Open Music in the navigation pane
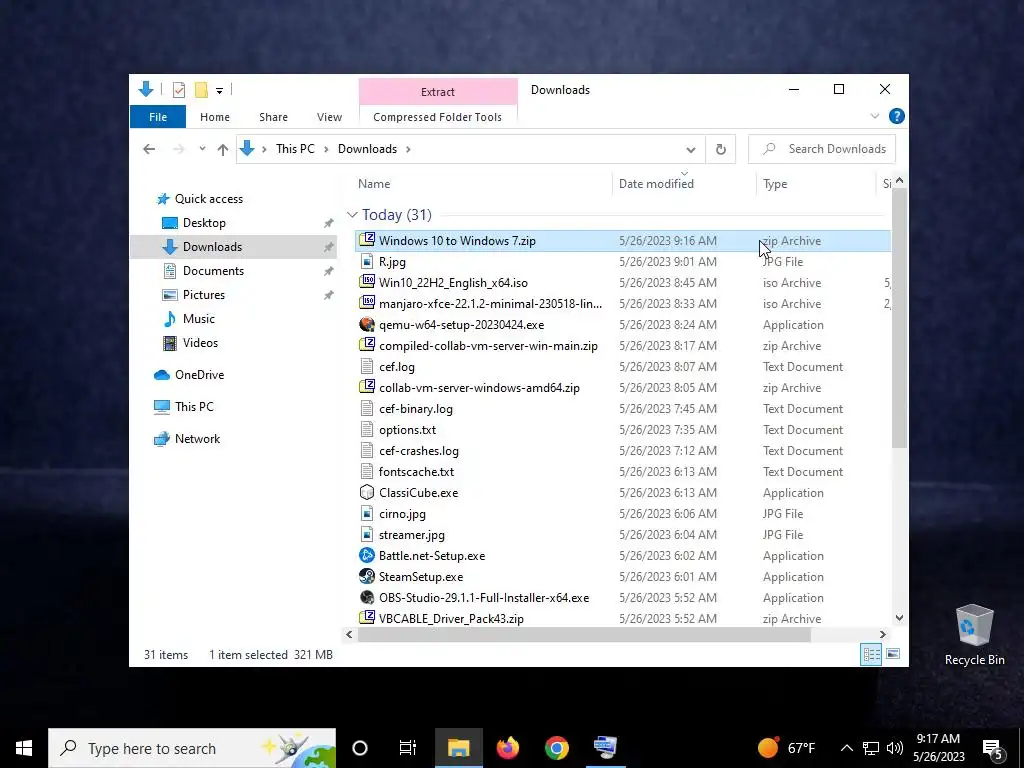The width and height of the screenshot is (1024, 768). pyautogui.click(x=199, y=319)
